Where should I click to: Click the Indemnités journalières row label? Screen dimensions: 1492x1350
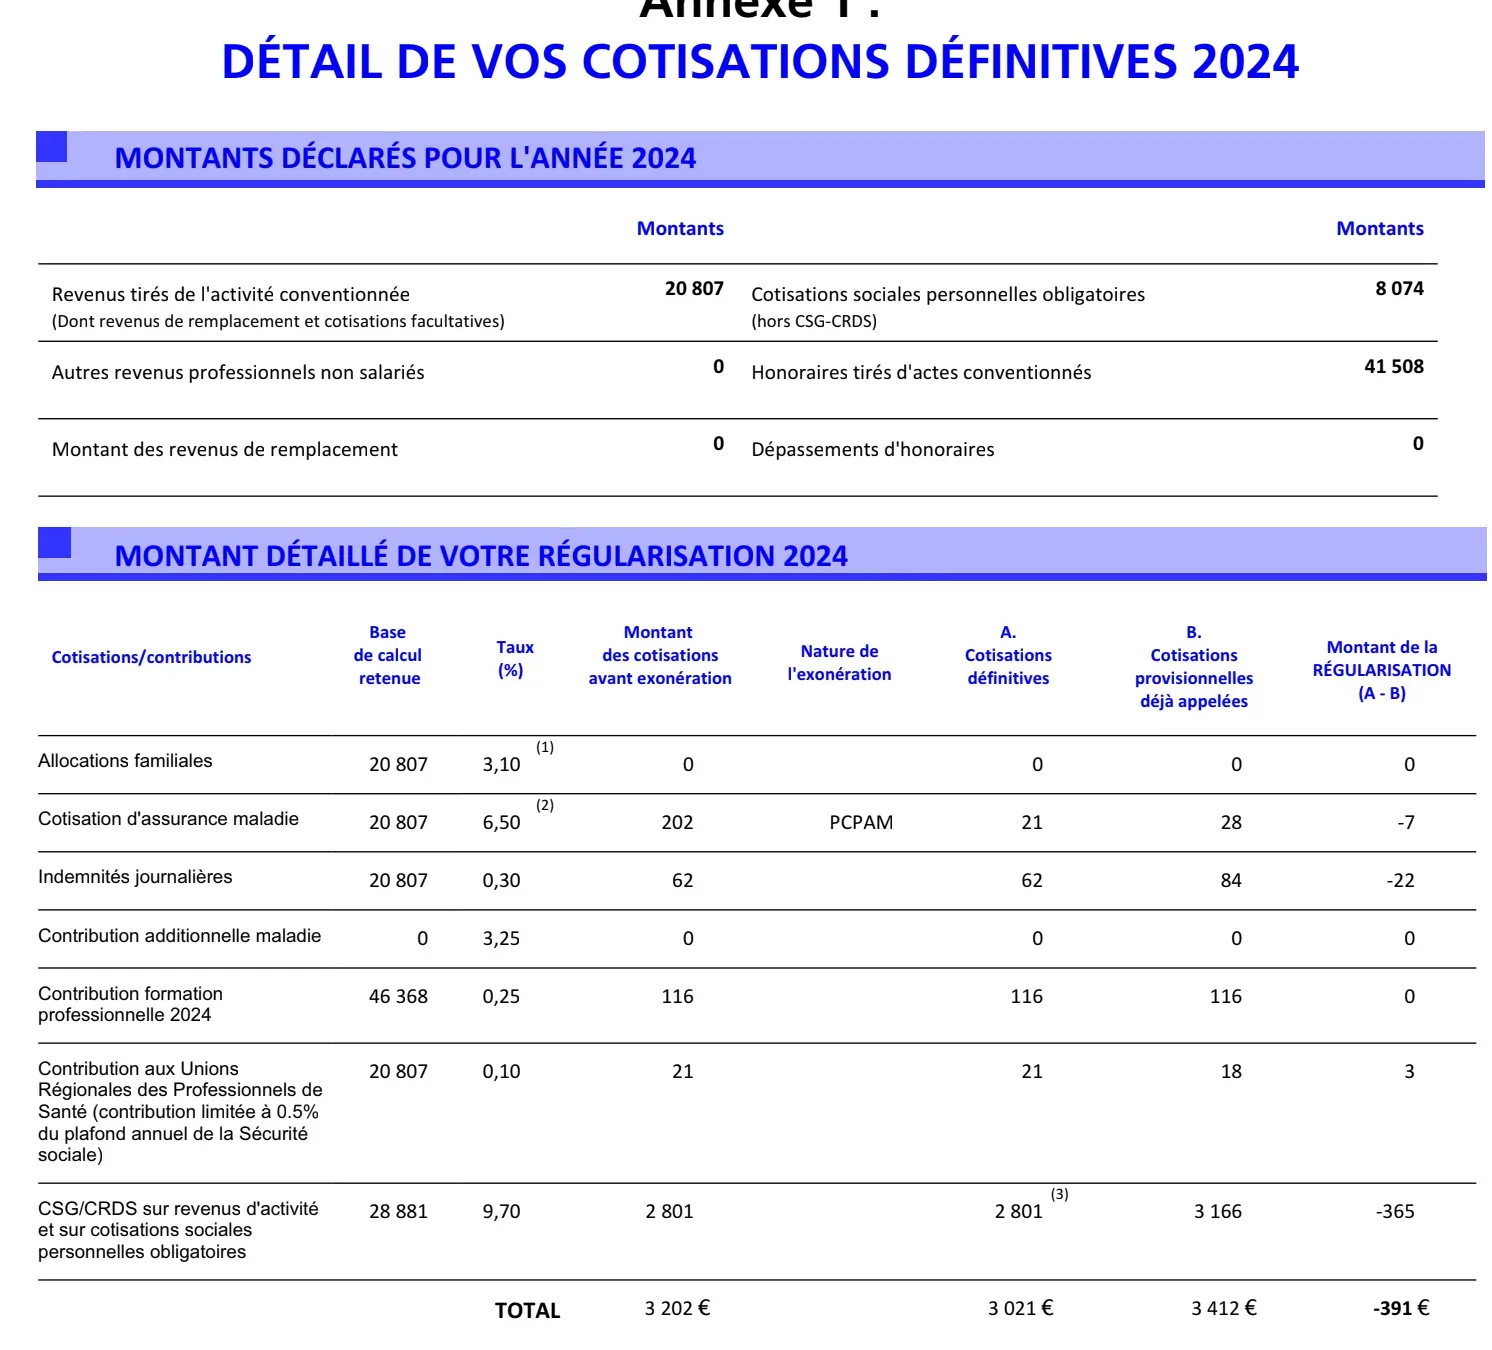point(135,877)
